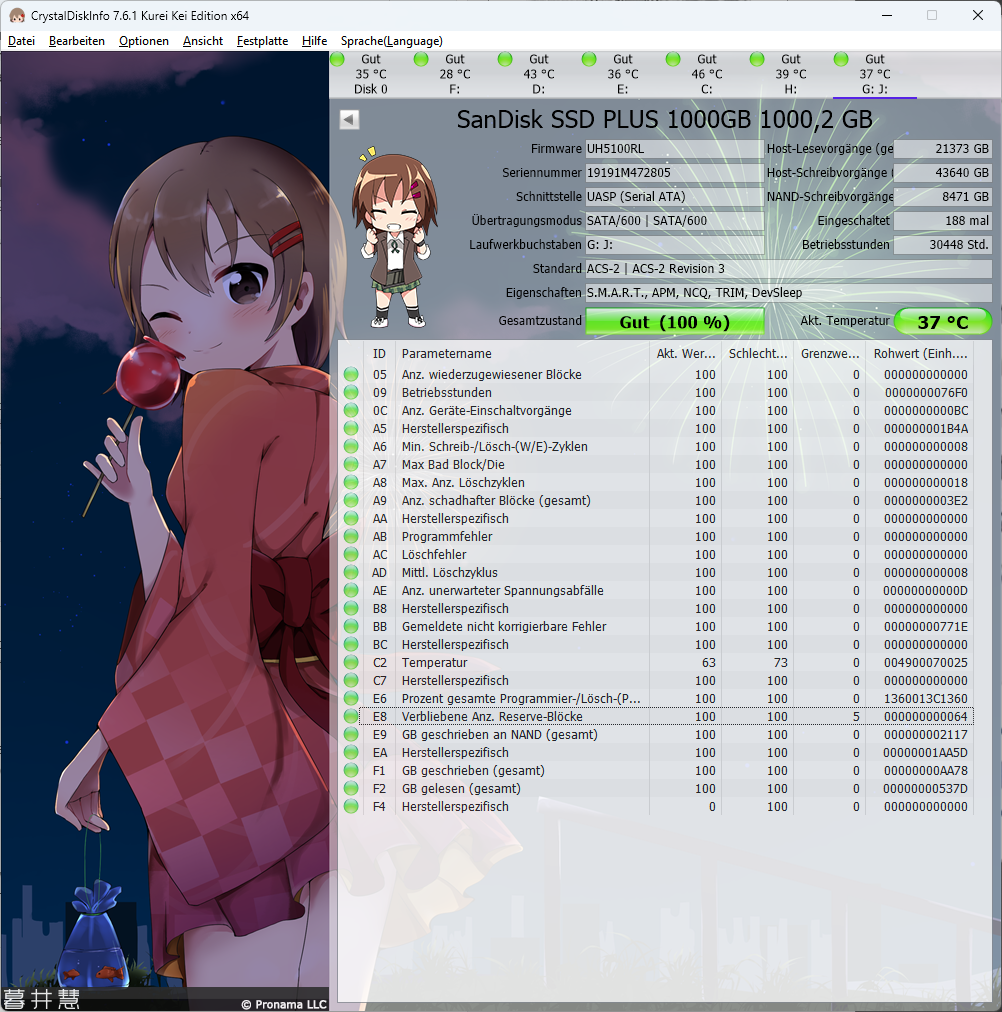Click green status circle above drive C:
The width and height of the screenshot is (1002, 1012).
pos(673,59)
